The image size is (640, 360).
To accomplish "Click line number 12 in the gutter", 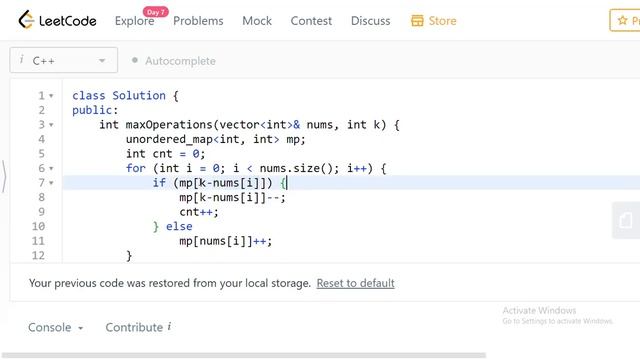I will click(38, 256).
